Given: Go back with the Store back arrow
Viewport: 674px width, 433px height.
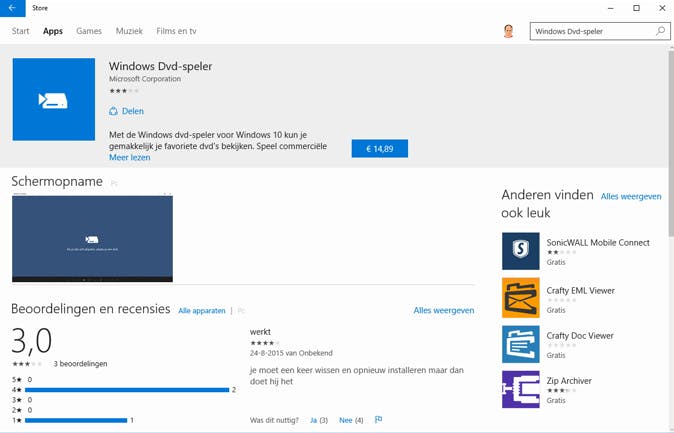Looking at the screenshot, I should coord(12,8).
